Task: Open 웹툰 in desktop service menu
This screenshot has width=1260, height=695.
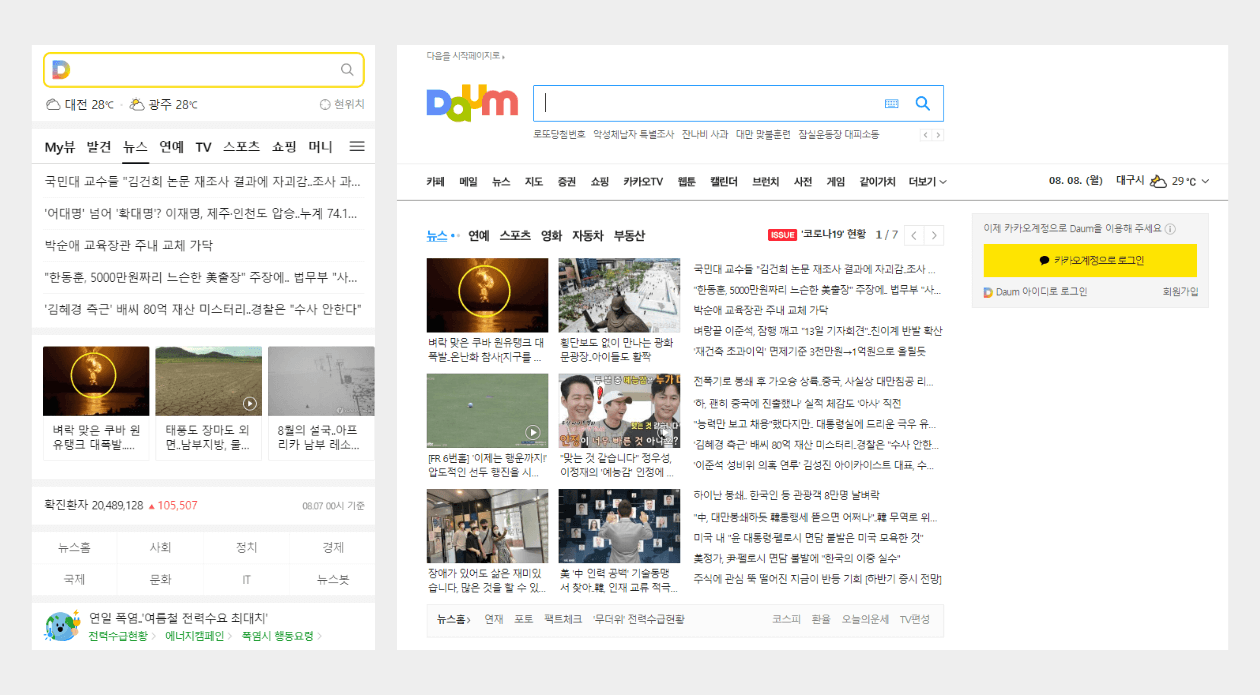Action: tap(686, 181)
